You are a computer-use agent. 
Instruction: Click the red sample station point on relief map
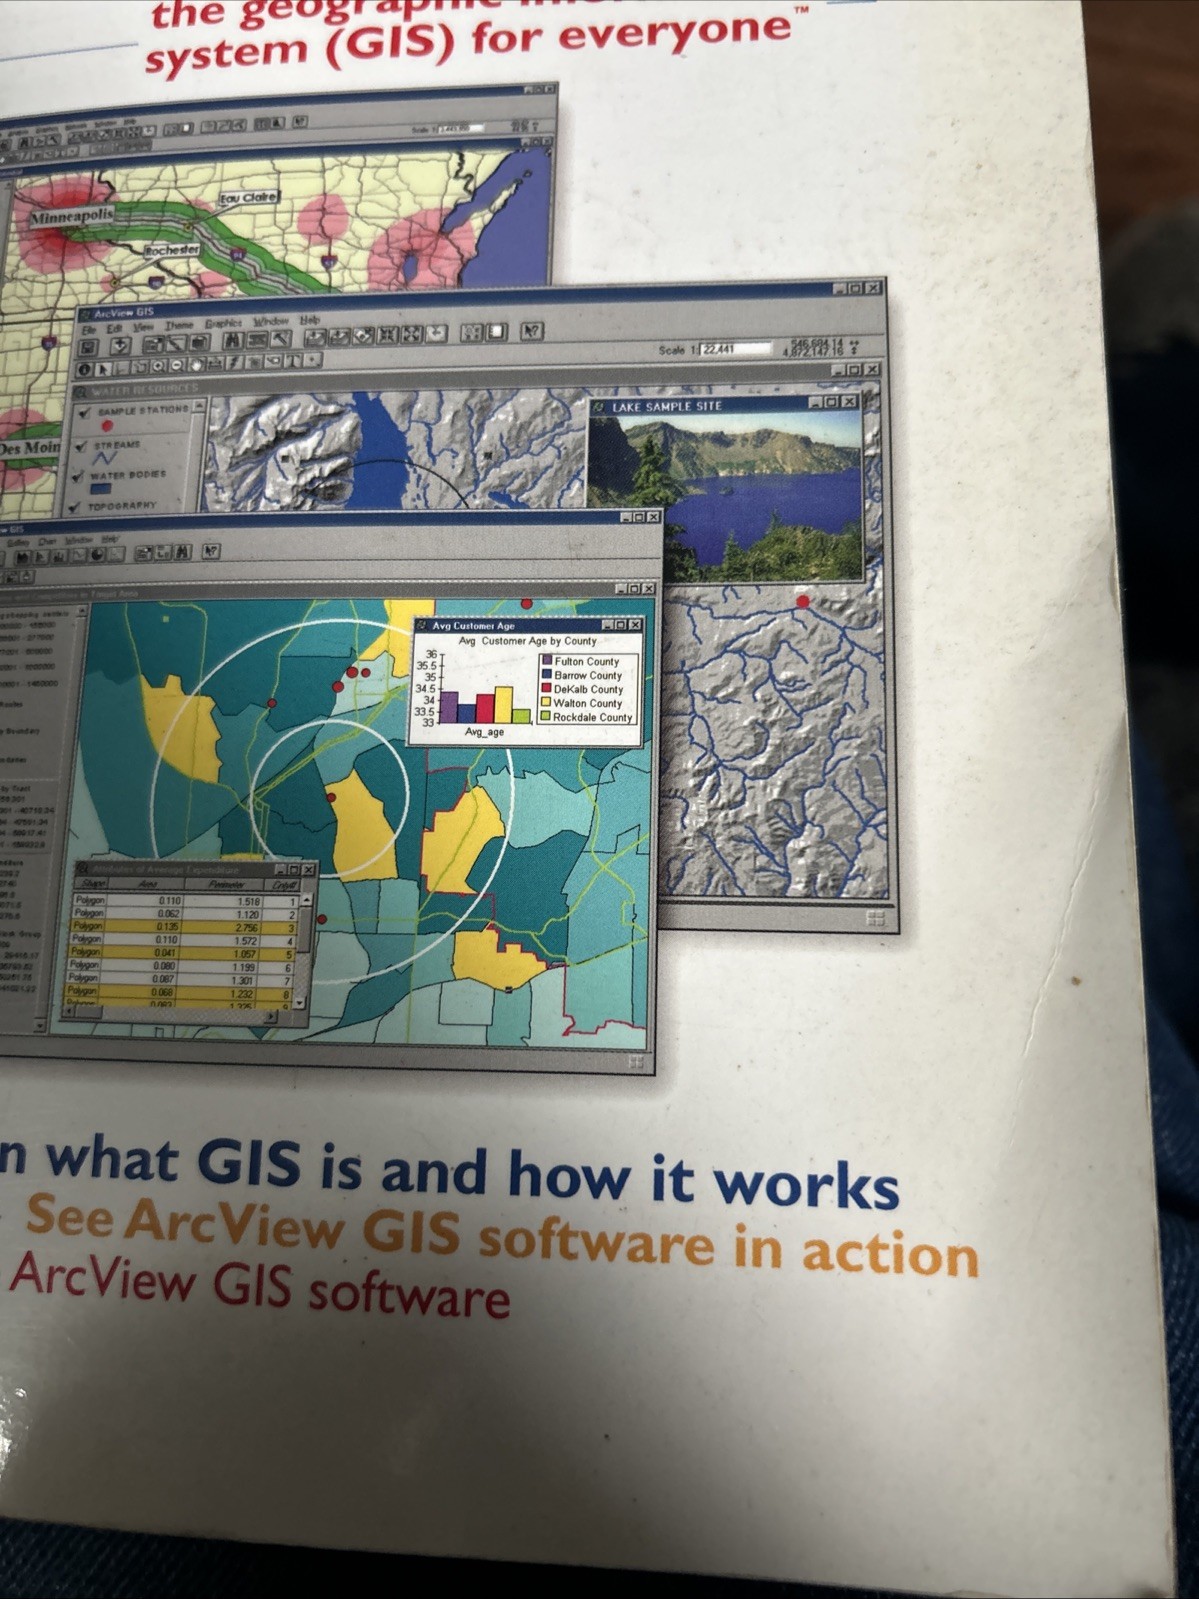(x=802, y=601)
